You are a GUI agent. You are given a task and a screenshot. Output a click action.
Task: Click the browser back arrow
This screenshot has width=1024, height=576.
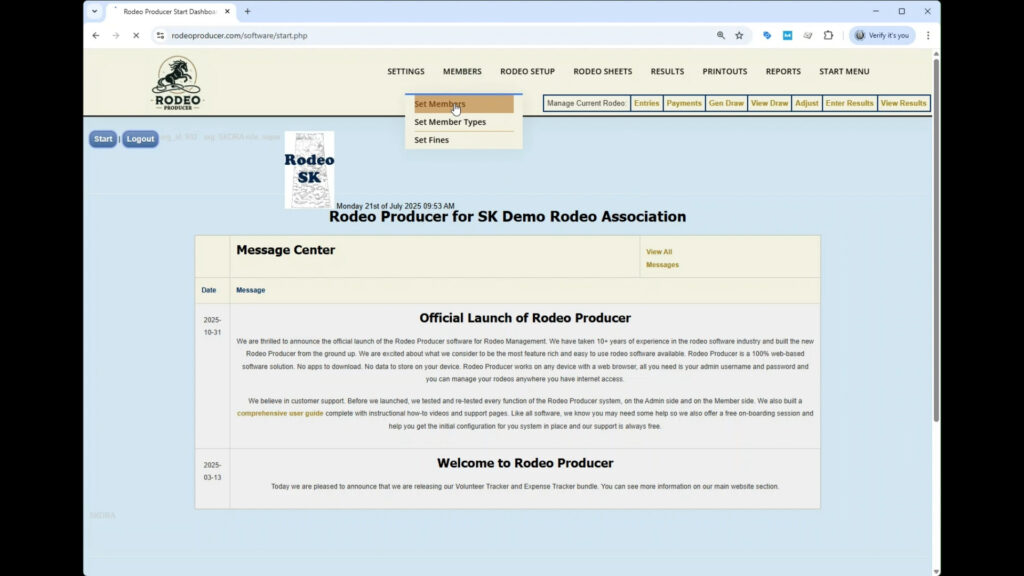95,35
